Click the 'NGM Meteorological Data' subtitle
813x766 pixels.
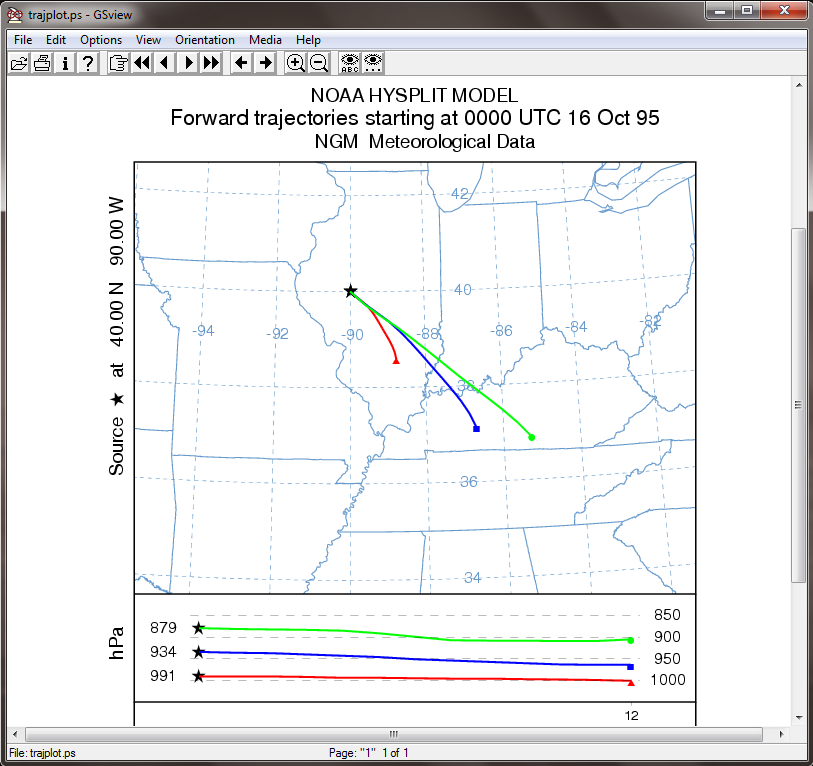425,142
